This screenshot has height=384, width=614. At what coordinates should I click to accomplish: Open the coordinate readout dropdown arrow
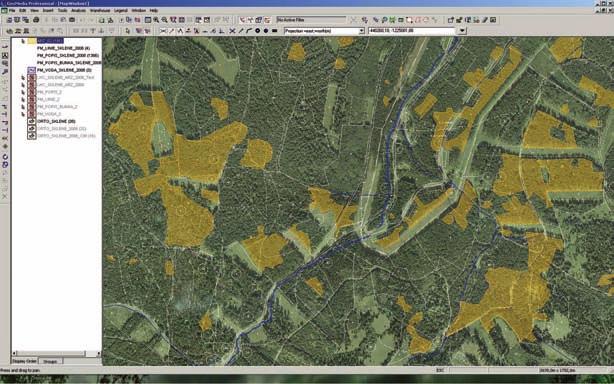pyautogui.click(x=462, y=31)
